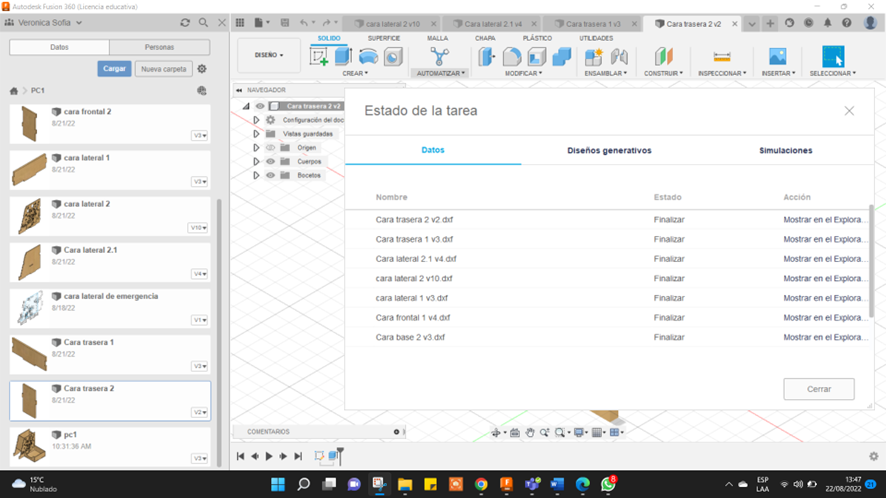
Task: Open the DISEÑO workspace dropdown
Action: pyautogui.click(x=269, y=55)
